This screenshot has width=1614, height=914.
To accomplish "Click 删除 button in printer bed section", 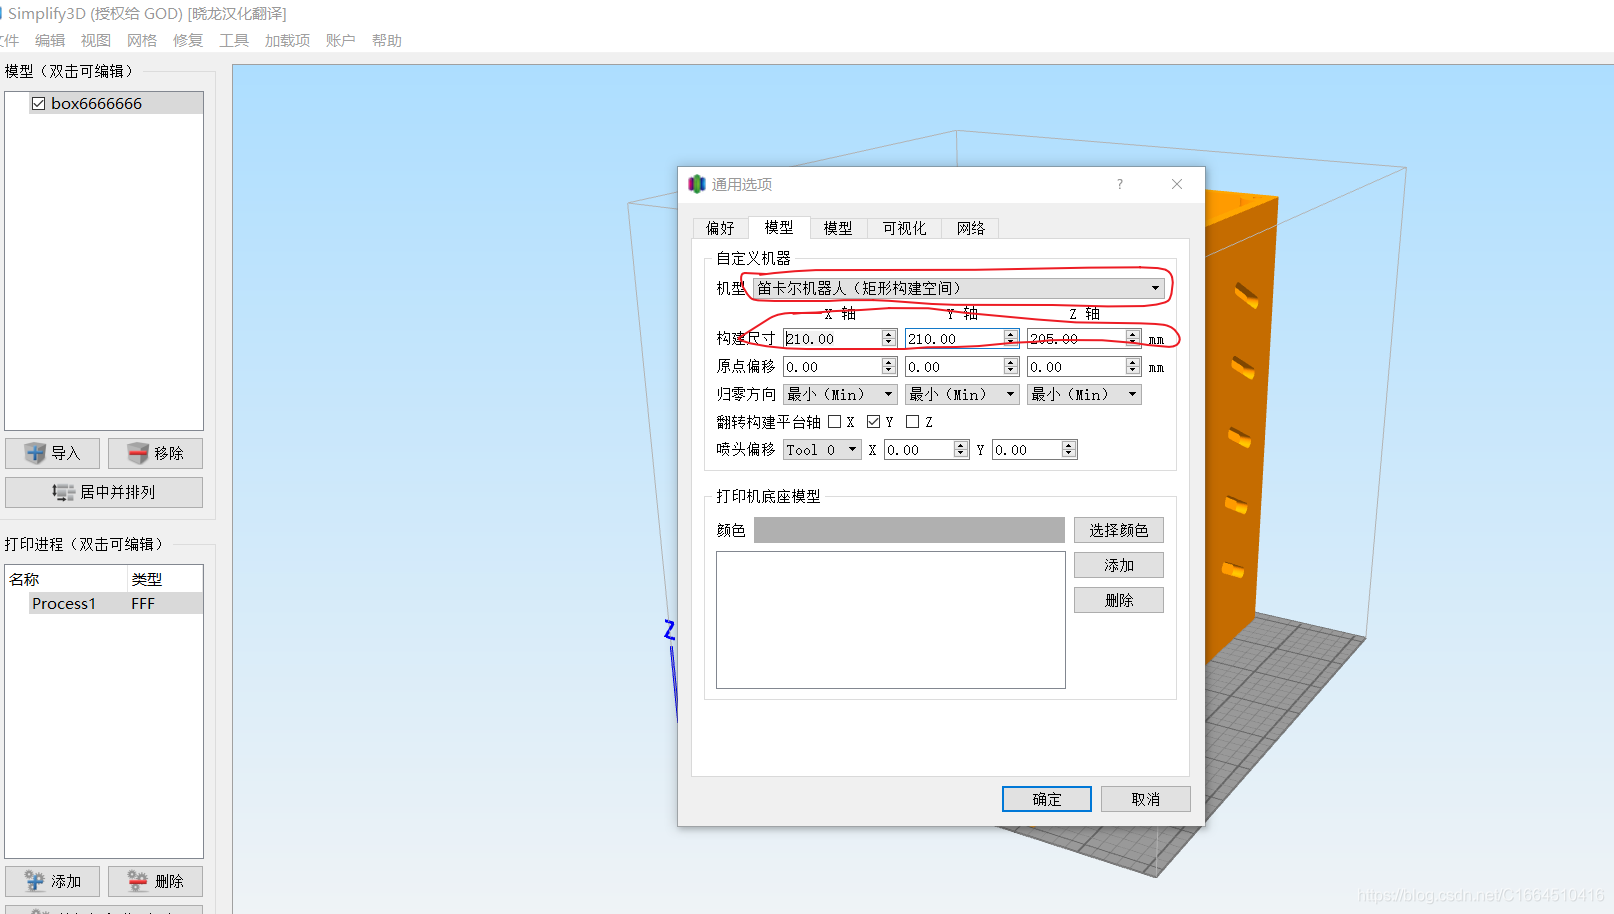I will tap(1119, 600).
